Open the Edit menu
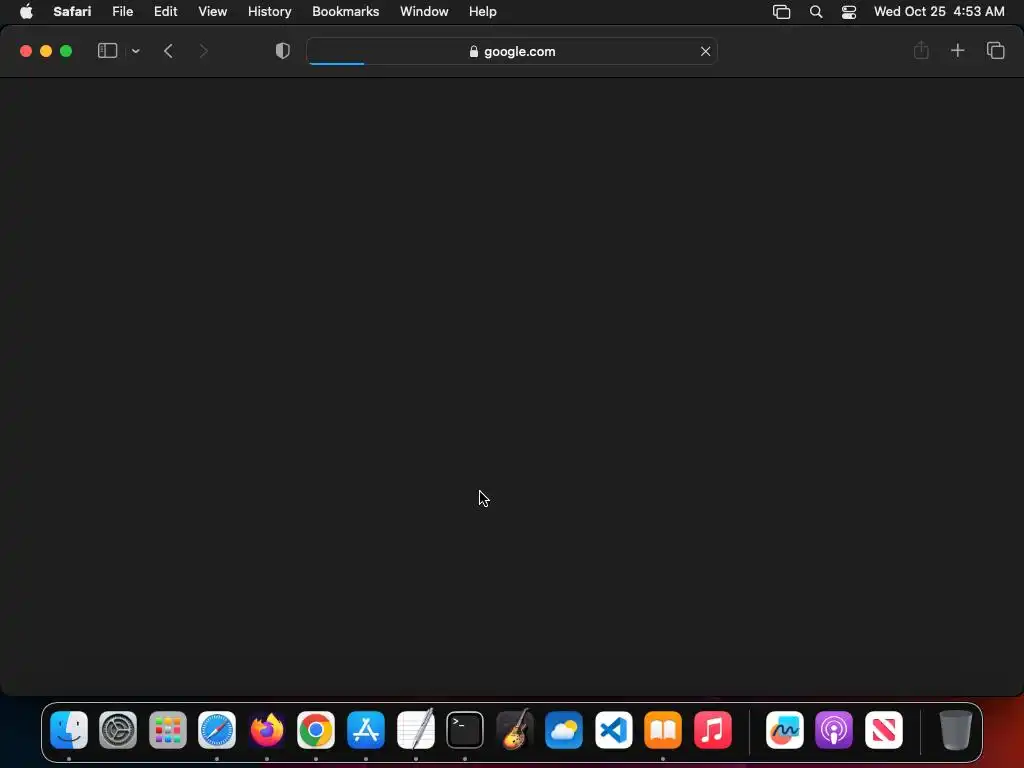Image resolution: width=1024 pixels, height=768 pixels. [x=165, y=12]
